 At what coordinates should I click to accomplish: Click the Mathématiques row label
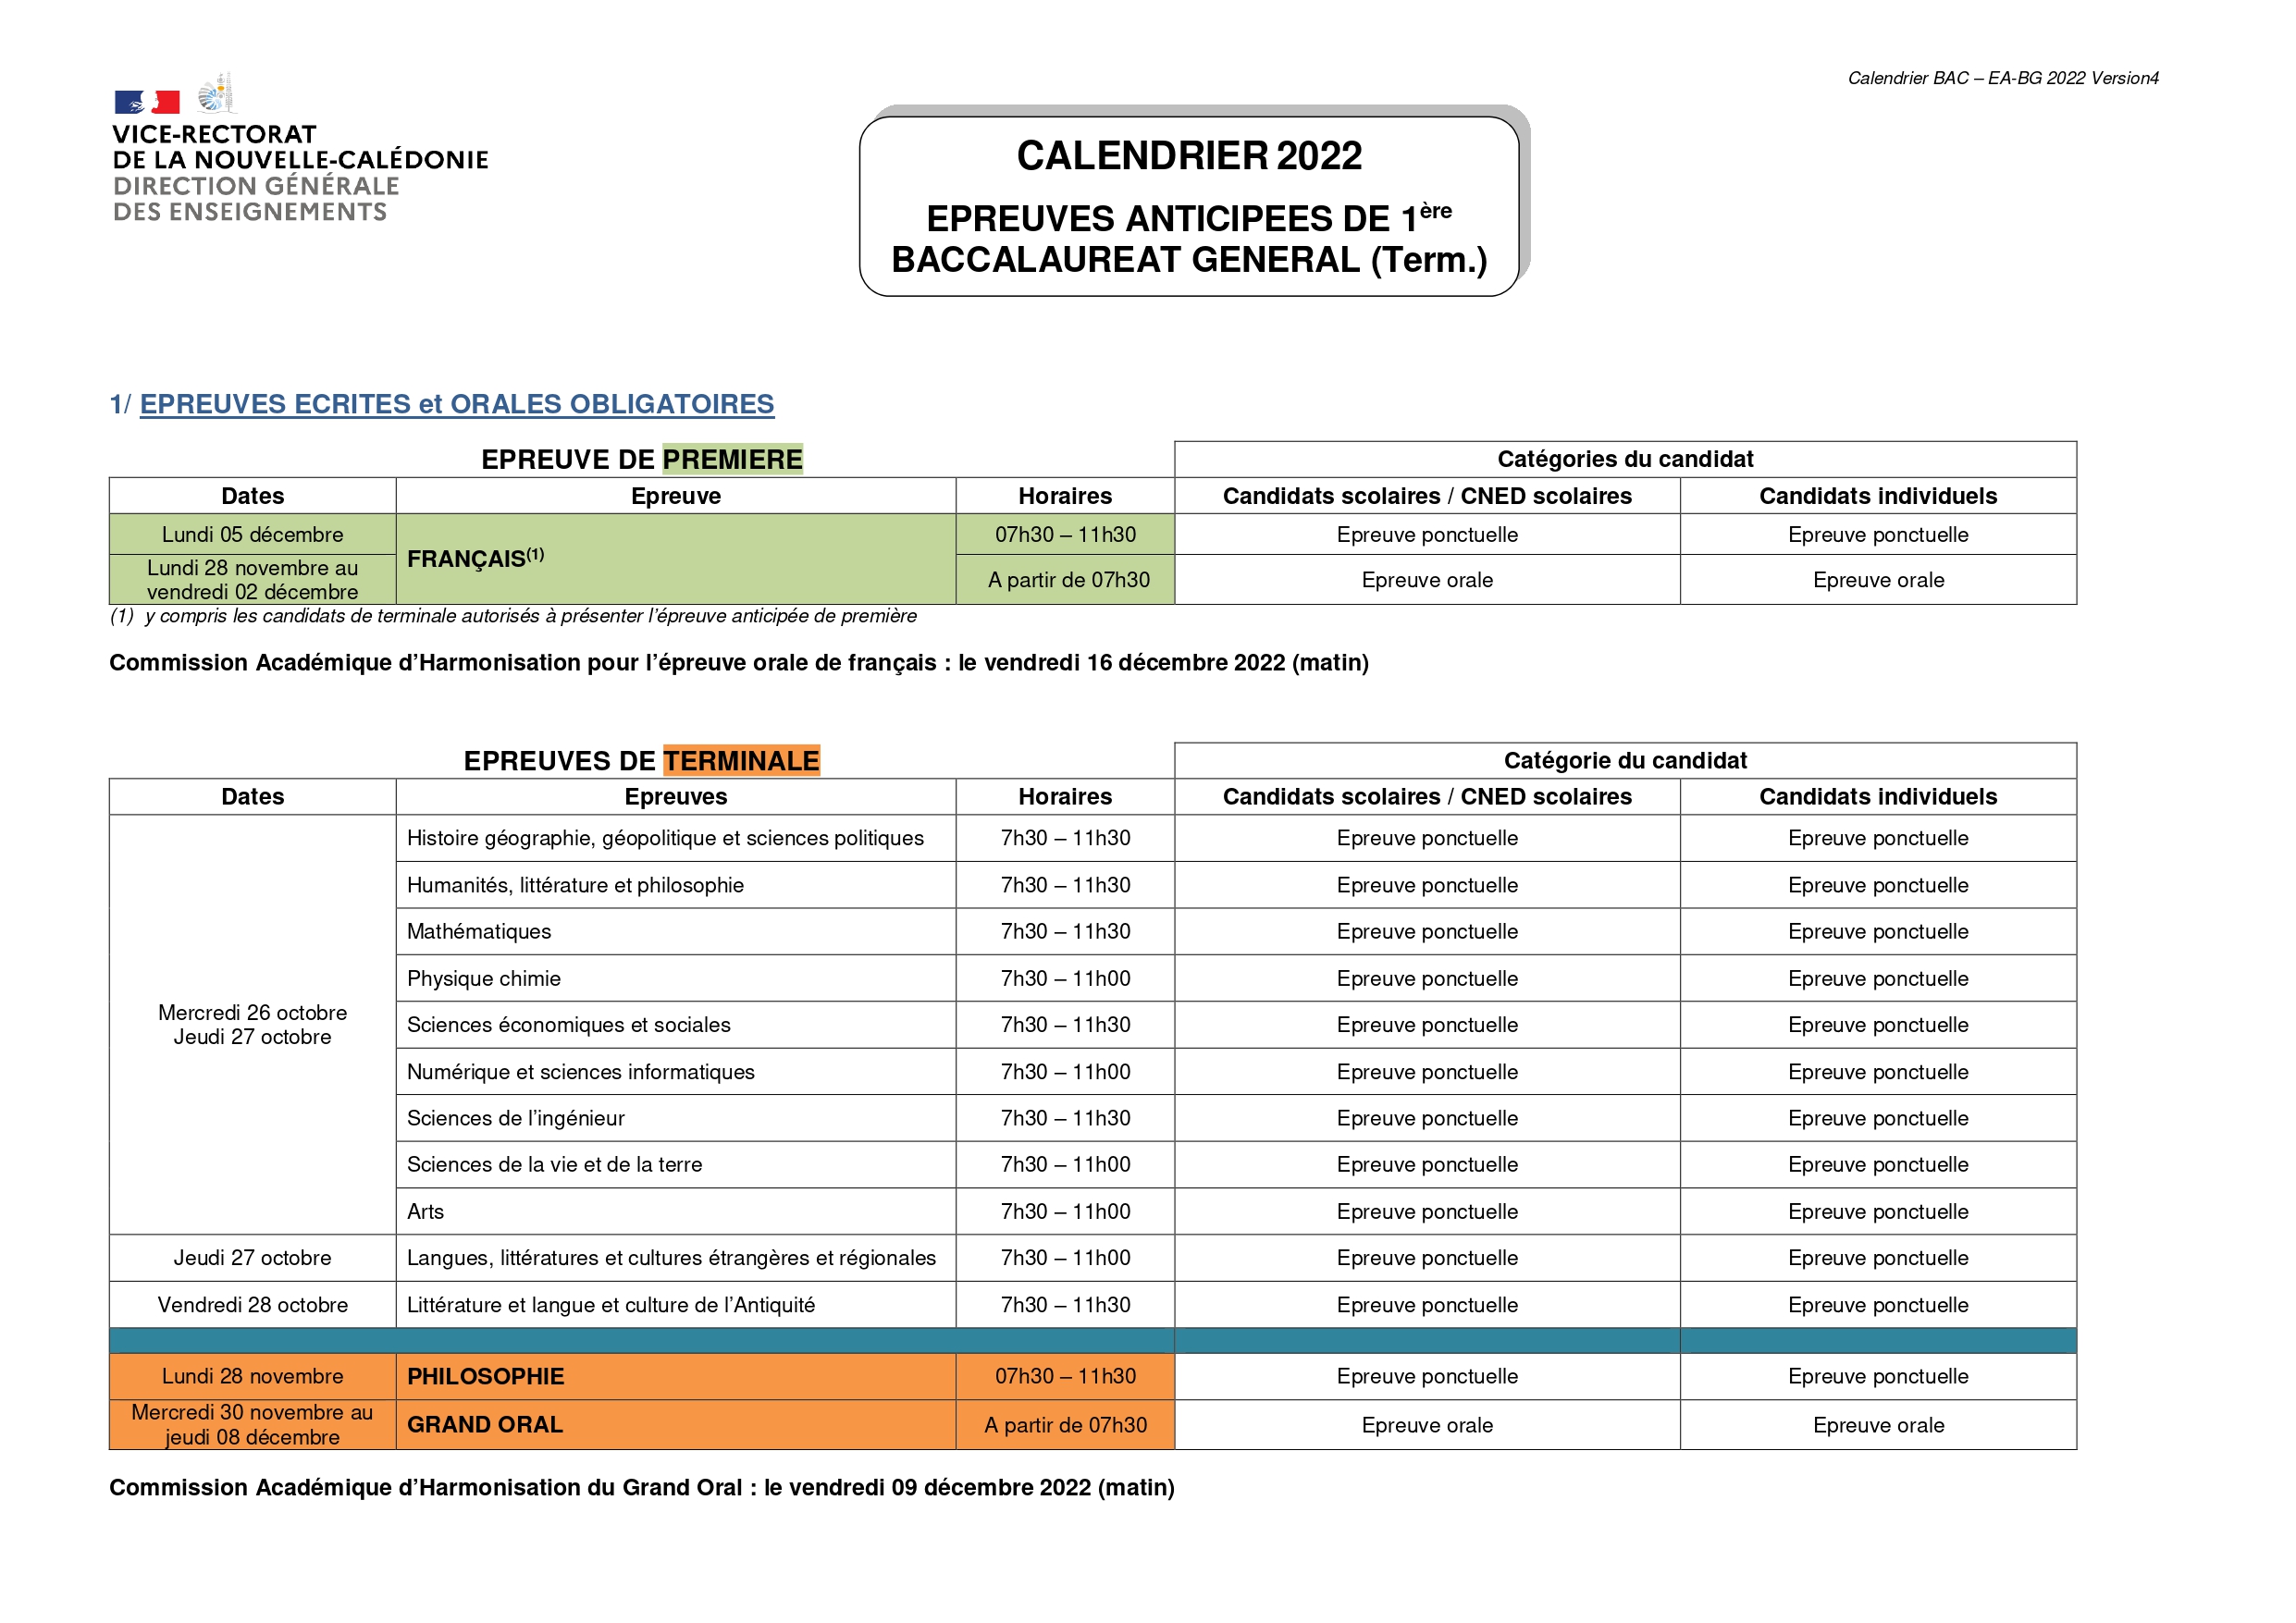tap(479, 931)
